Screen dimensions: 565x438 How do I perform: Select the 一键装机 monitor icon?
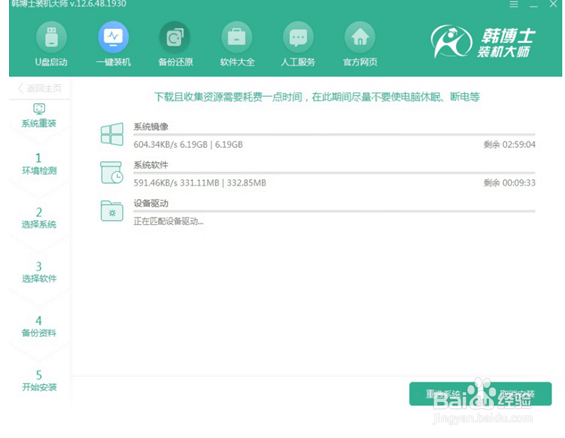click(x=113, y=37)
